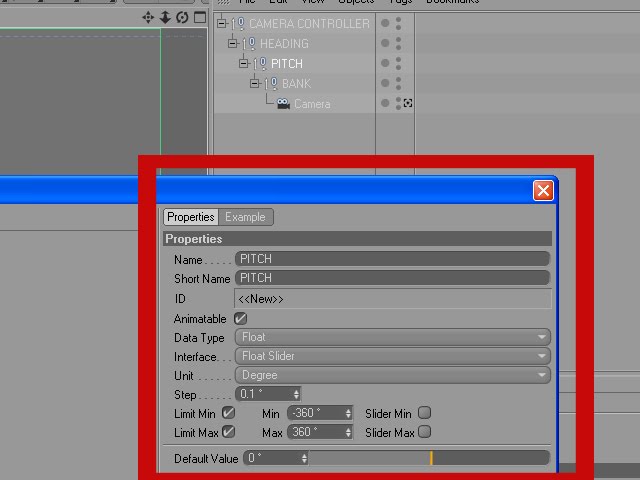Toggle layer dot of HEADING

(x=385, y=43)
